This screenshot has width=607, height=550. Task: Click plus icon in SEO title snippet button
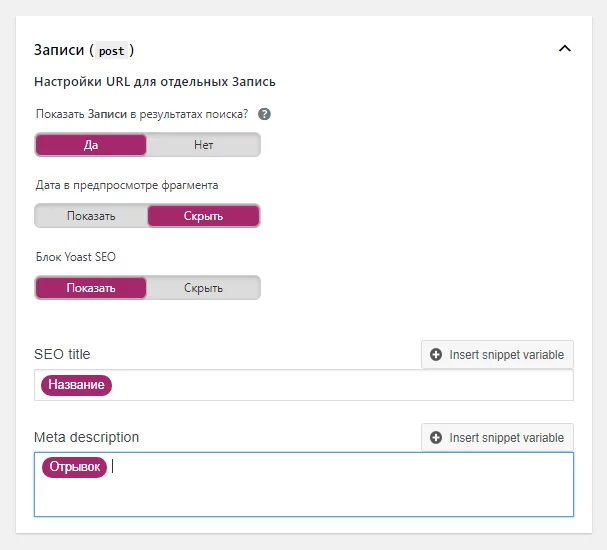pyautogui.click(x=436, y=355)
